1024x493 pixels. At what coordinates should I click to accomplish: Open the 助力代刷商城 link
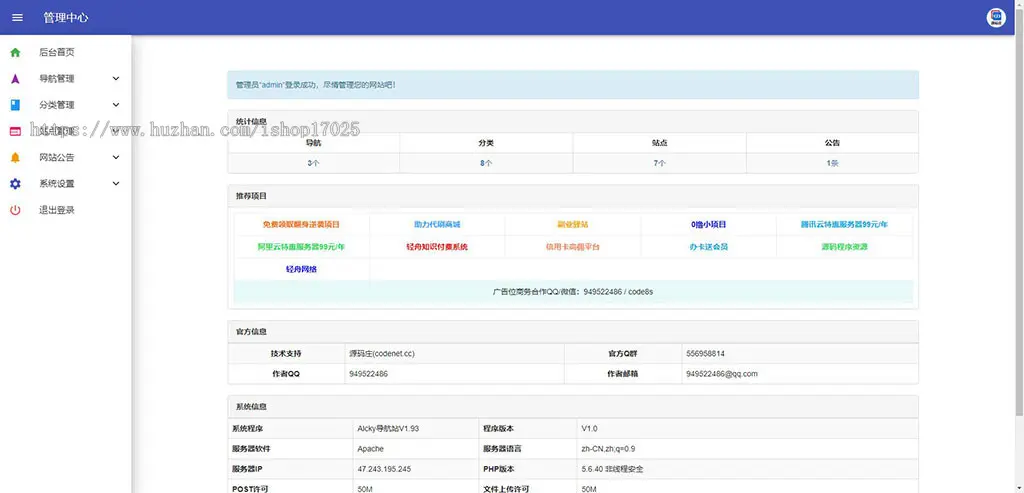pyautogui.click(x=437, y=225)
